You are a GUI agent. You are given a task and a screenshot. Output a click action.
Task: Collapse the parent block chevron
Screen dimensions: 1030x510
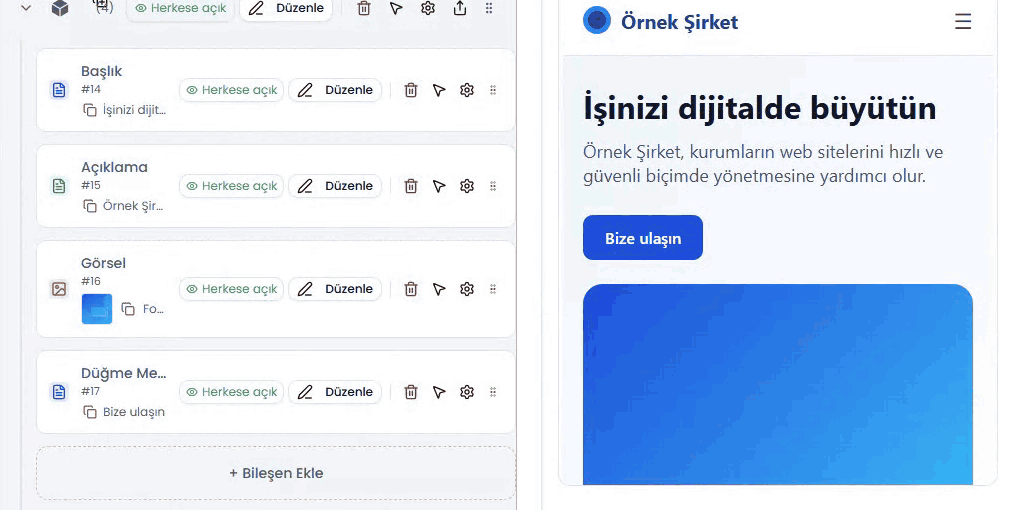click(x=26, y=9)
